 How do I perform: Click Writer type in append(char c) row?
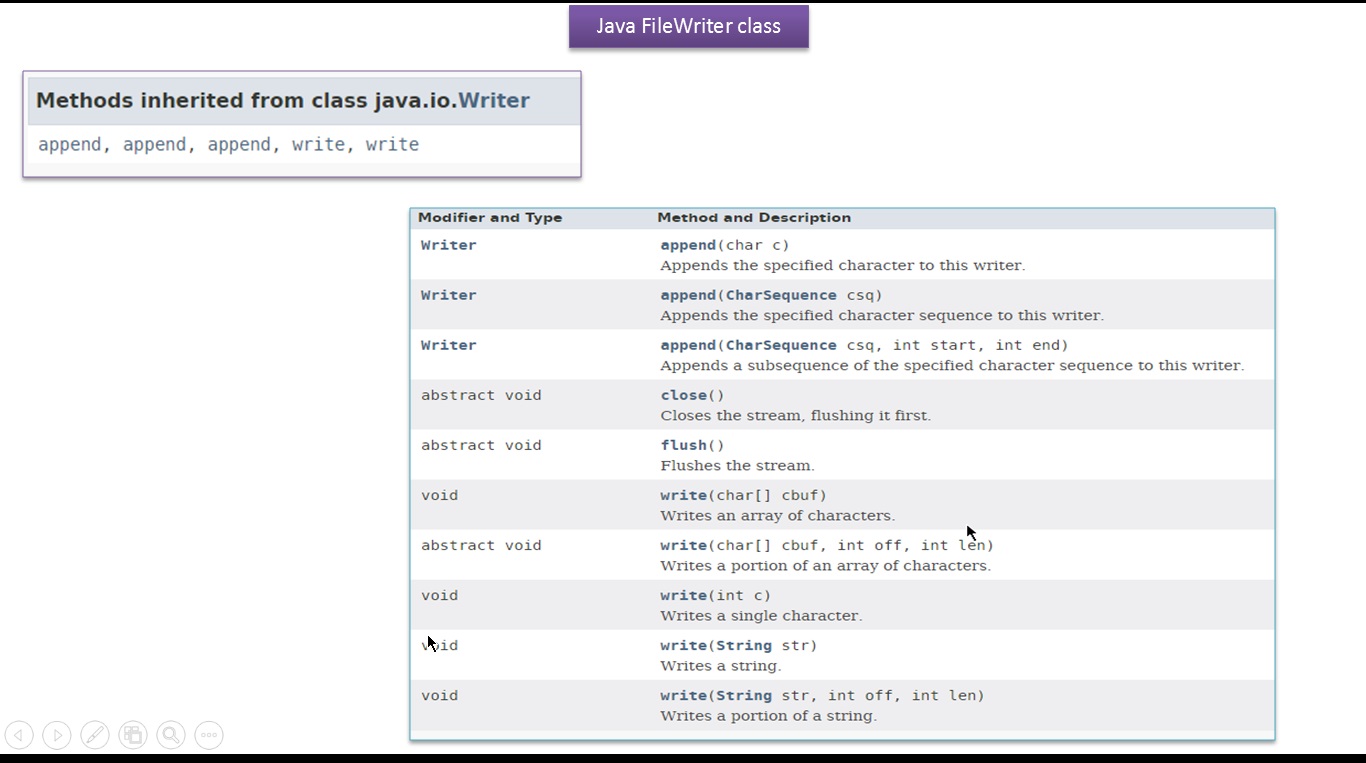pos(448,245)
